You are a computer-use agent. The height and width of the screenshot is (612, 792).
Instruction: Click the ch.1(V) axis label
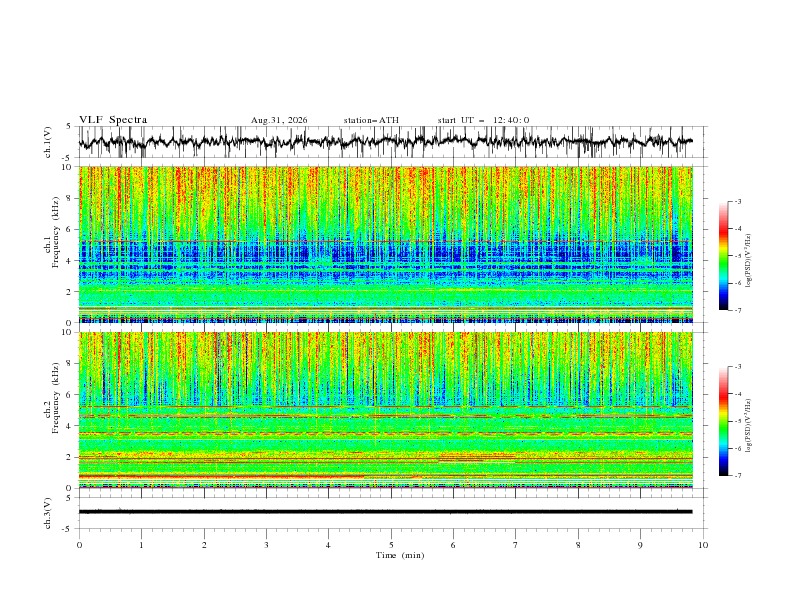48,142
